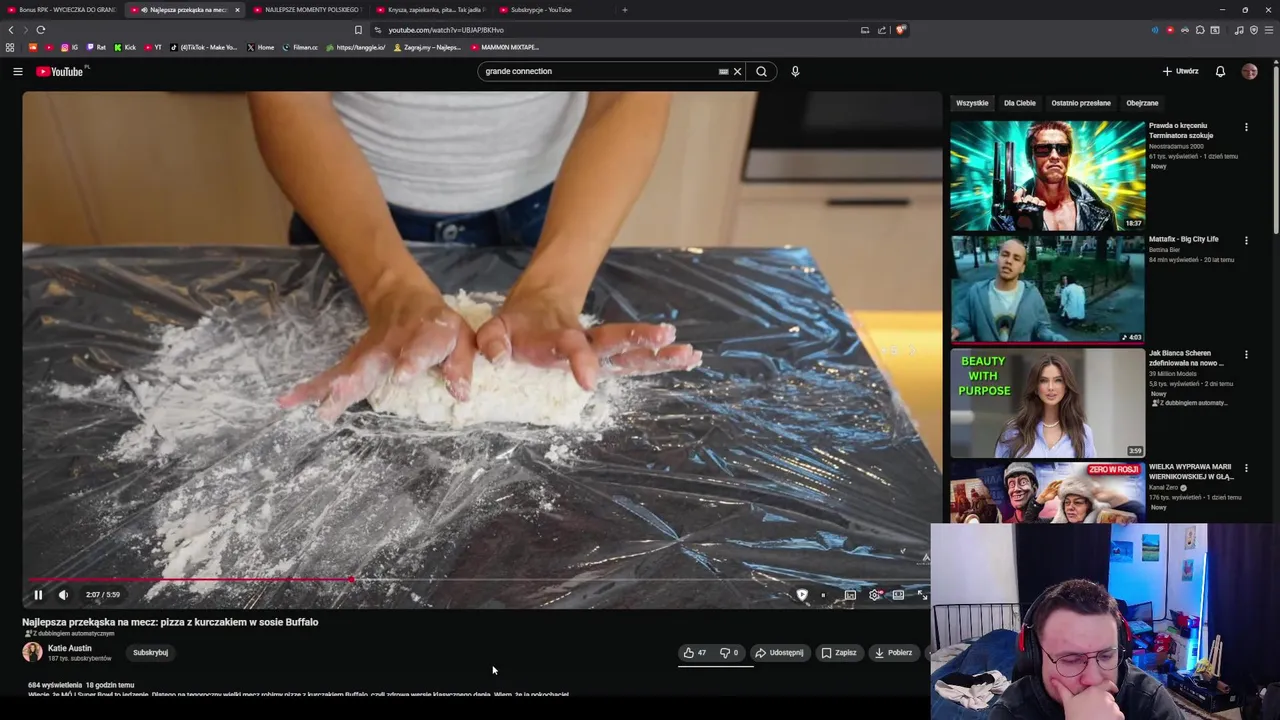Screen dimensions: 1280x720
Task: Dislike the video with thumbs down
Action: [x=730, y=653]
